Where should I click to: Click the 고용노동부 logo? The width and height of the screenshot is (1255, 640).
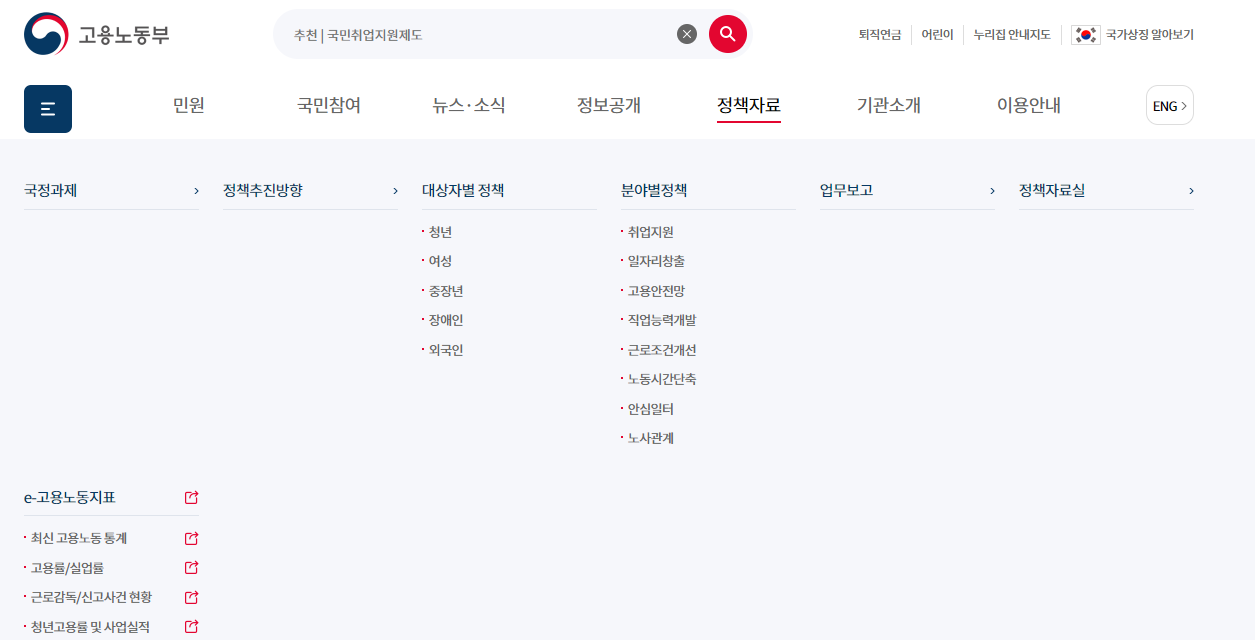point(97,34)
